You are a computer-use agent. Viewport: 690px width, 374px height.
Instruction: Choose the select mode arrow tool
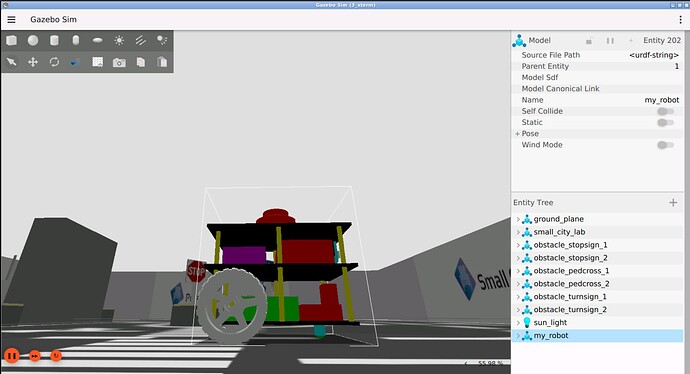click(x=11, y=62)
